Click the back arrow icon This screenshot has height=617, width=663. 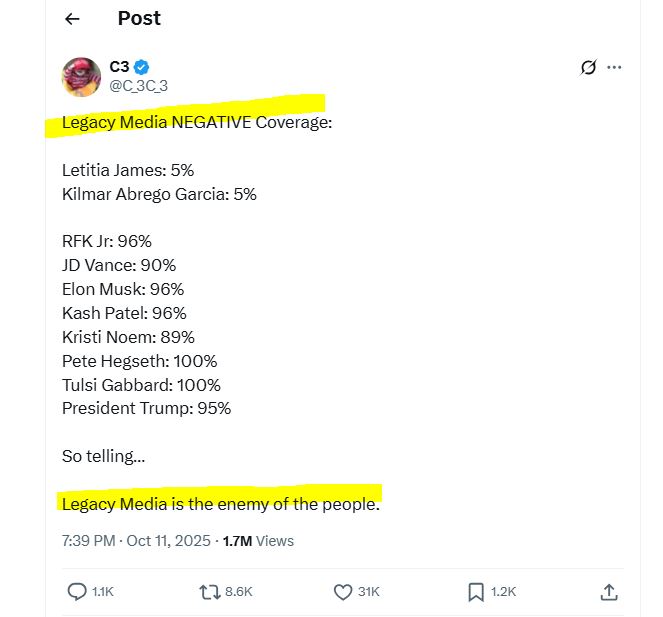tap(72, 19)
